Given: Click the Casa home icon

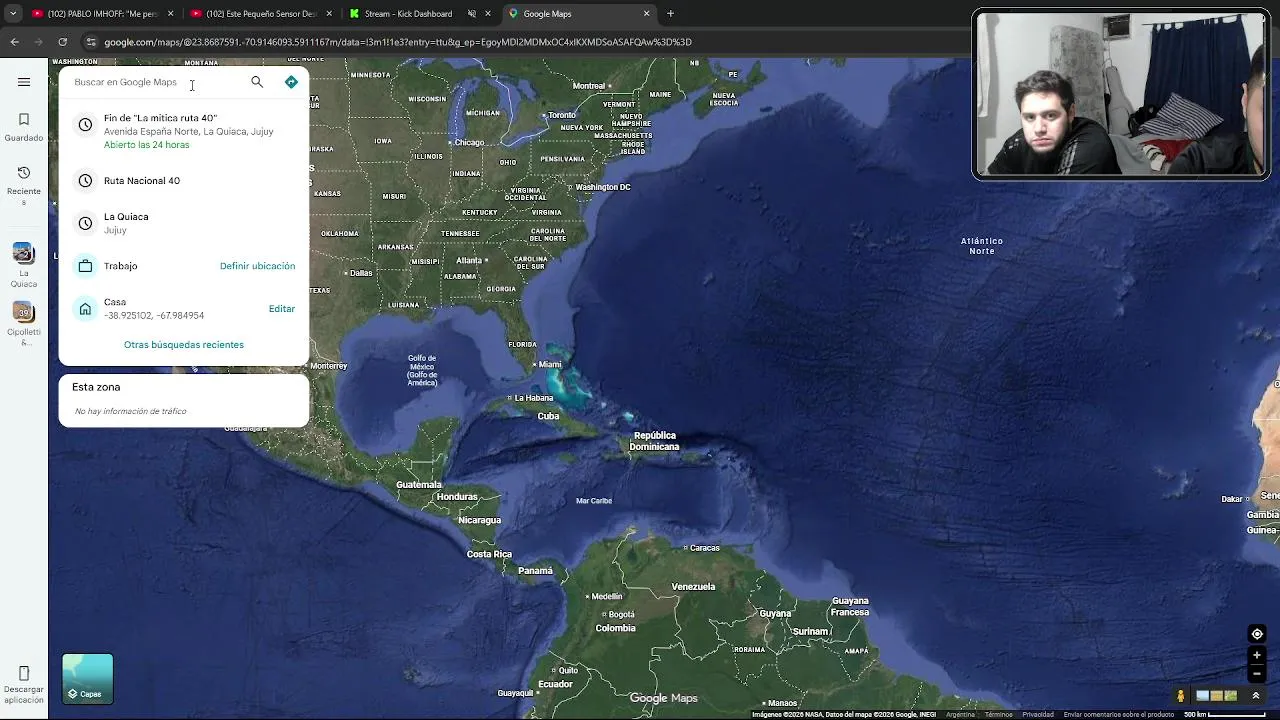Looking at the screenshot, I should click(85, 309).
